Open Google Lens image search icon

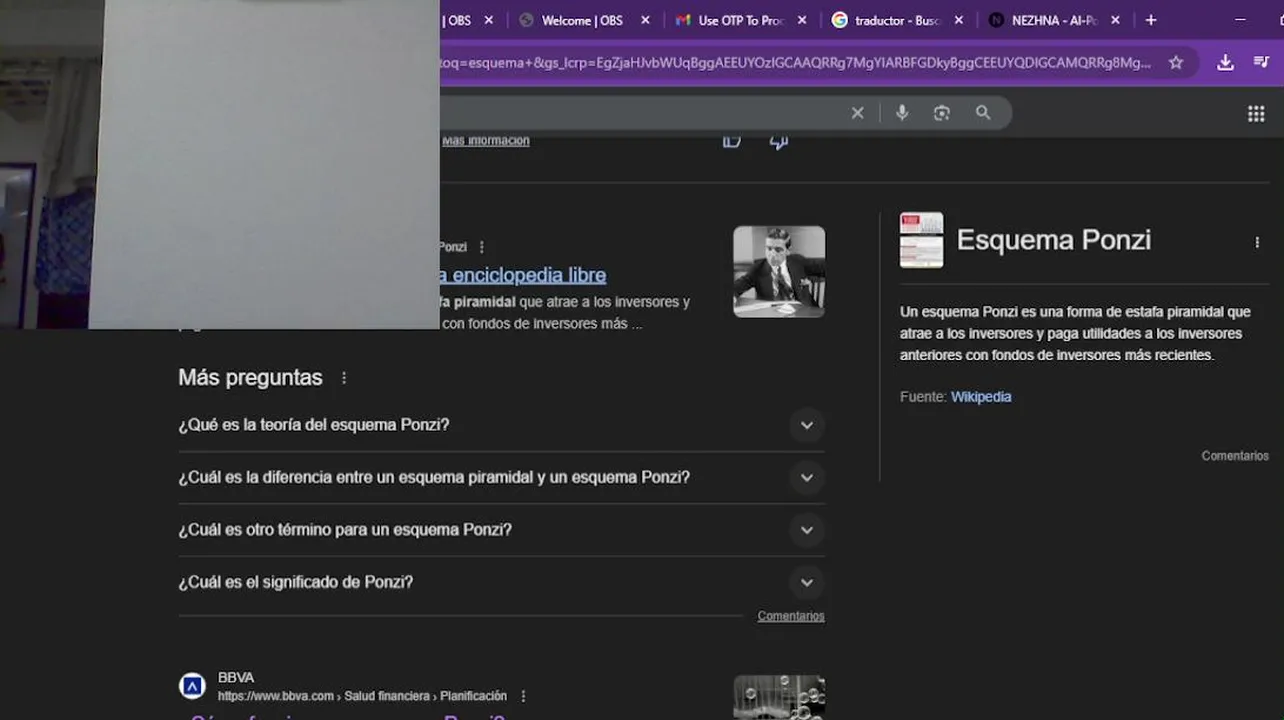941,113
